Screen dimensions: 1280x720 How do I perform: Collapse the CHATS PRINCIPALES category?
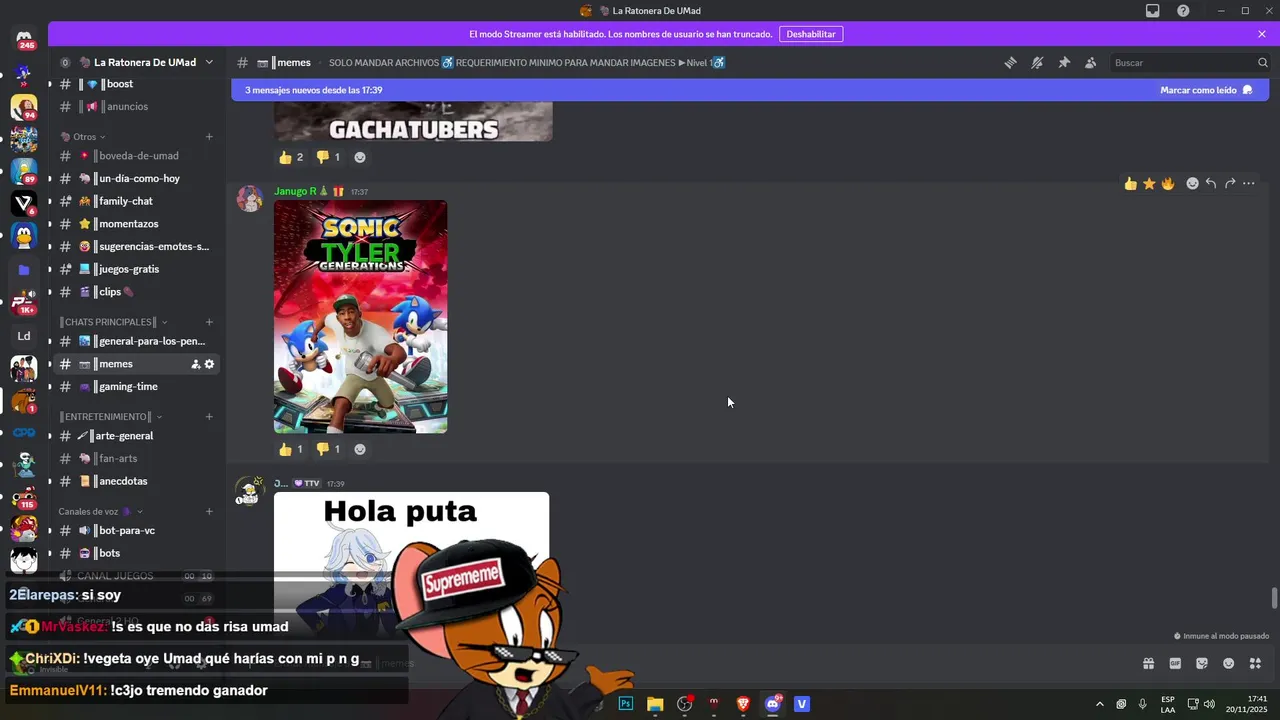[114, 322]
